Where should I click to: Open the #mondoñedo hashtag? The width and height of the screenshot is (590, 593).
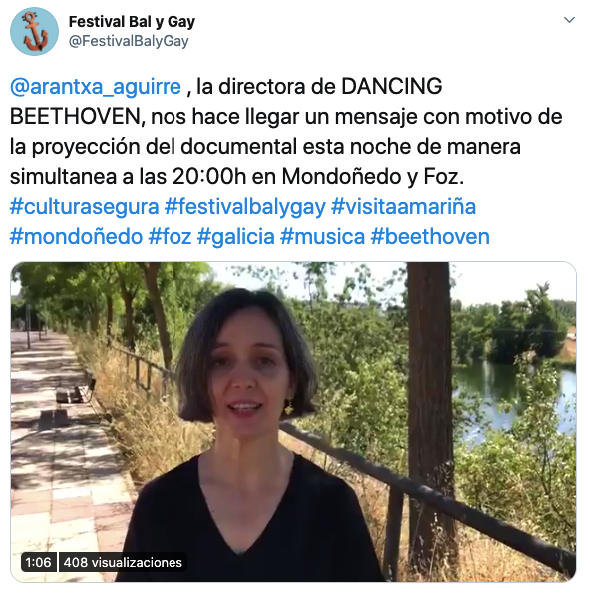point(76,236)
